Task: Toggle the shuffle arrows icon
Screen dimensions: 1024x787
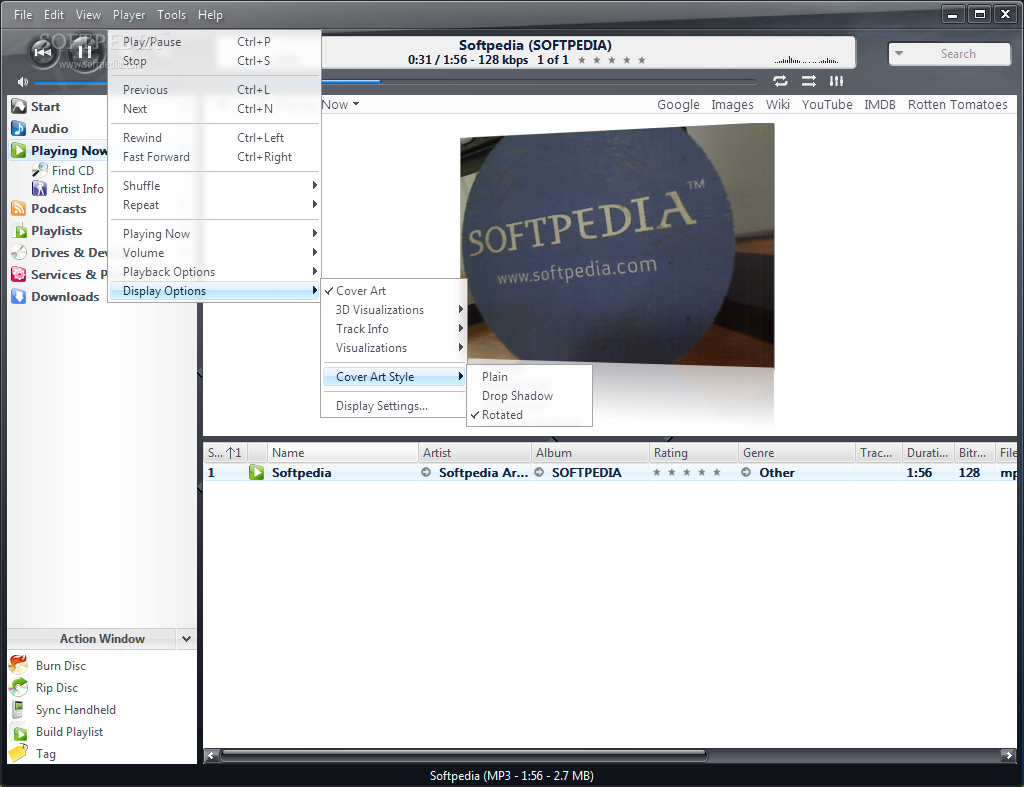Action: point(808,81)
